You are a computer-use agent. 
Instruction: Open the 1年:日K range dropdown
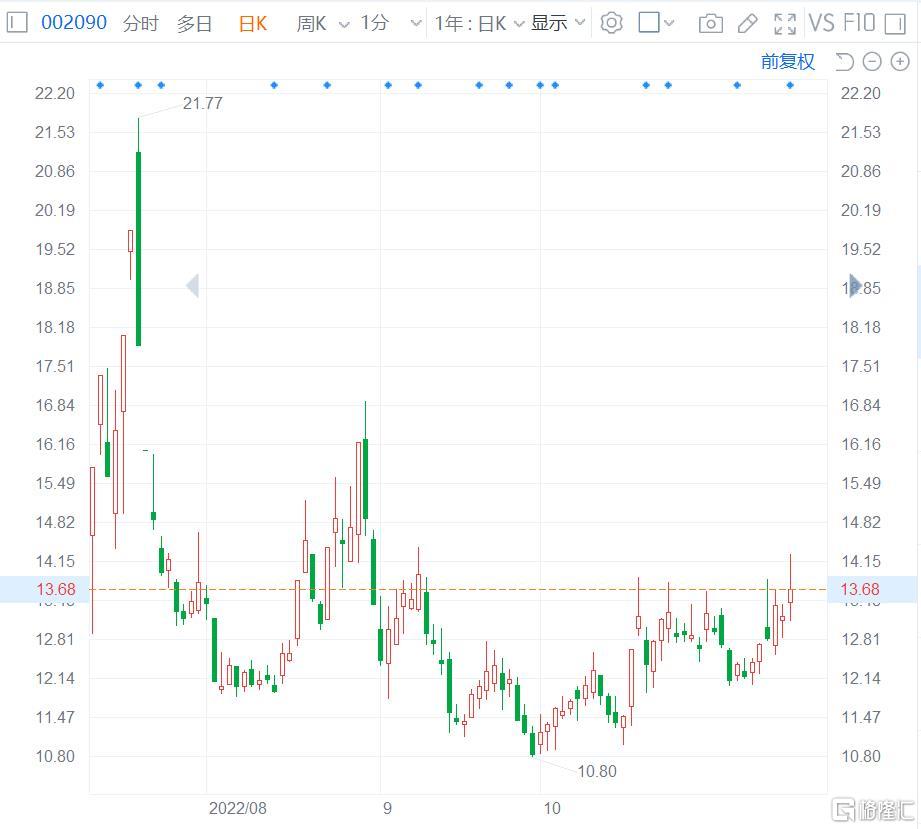tap(478, 23)
